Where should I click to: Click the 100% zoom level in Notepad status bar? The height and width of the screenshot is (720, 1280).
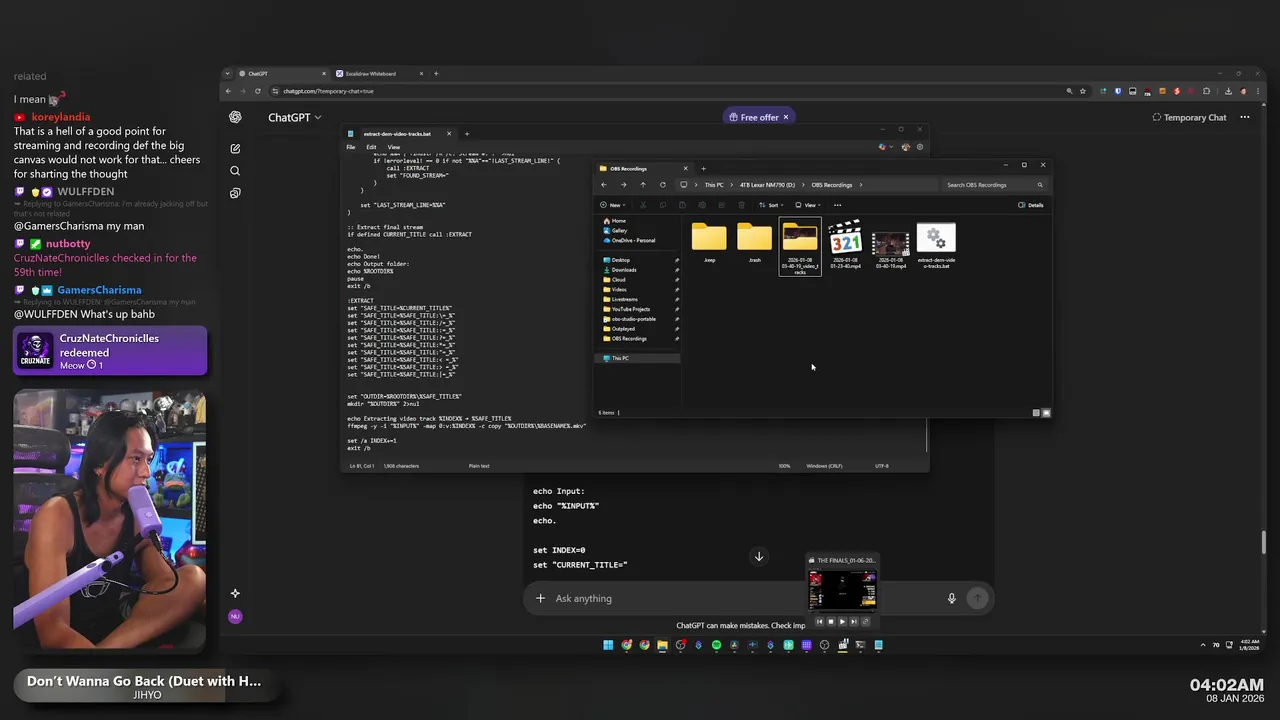click(785, 466)
